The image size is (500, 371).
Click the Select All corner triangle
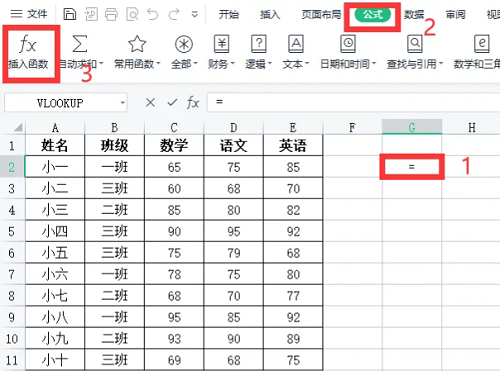[x=18, y=127]
